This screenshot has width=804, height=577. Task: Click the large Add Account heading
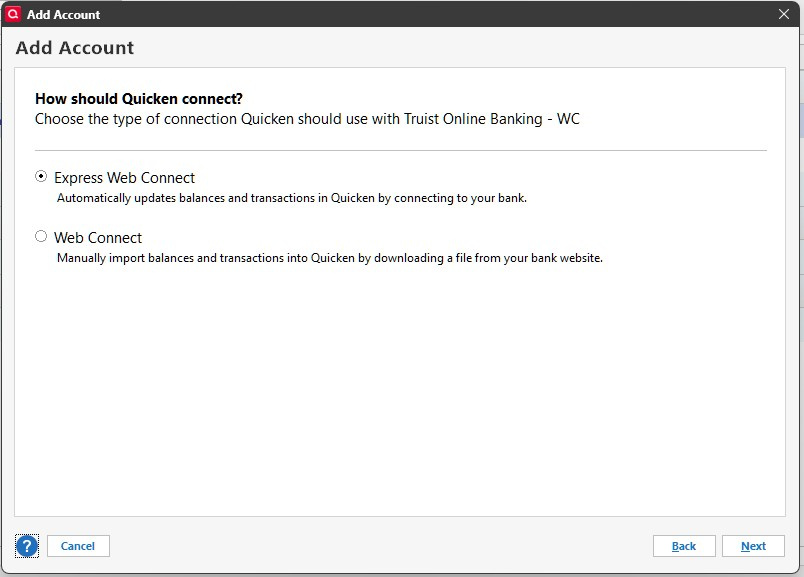coord(75,48)
